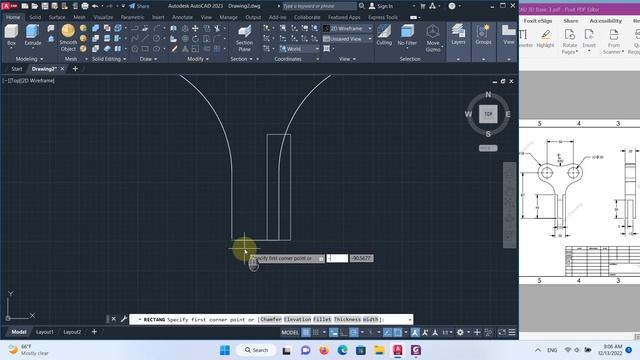Click the status bar Customization menu icon
This screenshot has width=640, height=360.
click(512, 332)
